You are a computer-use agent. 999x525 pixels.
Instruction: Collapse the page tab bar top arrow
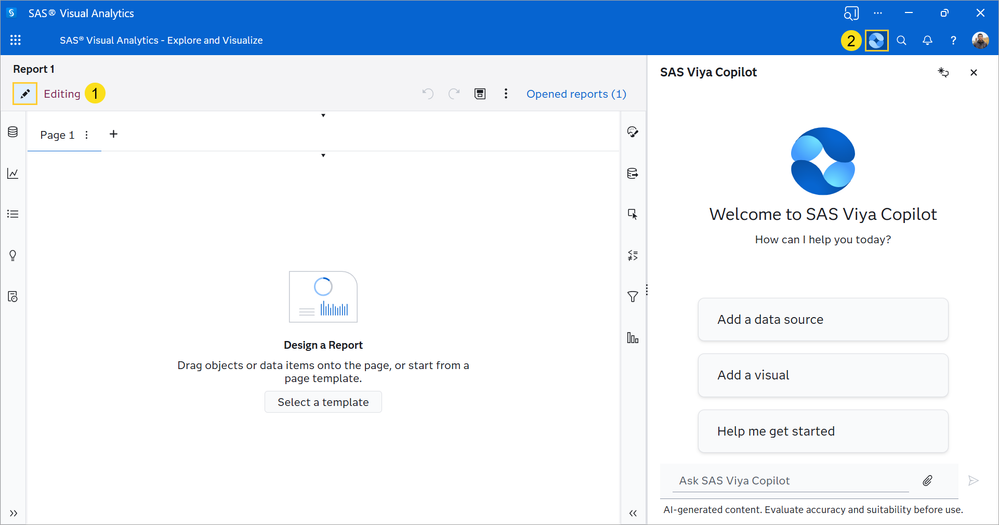323,115
